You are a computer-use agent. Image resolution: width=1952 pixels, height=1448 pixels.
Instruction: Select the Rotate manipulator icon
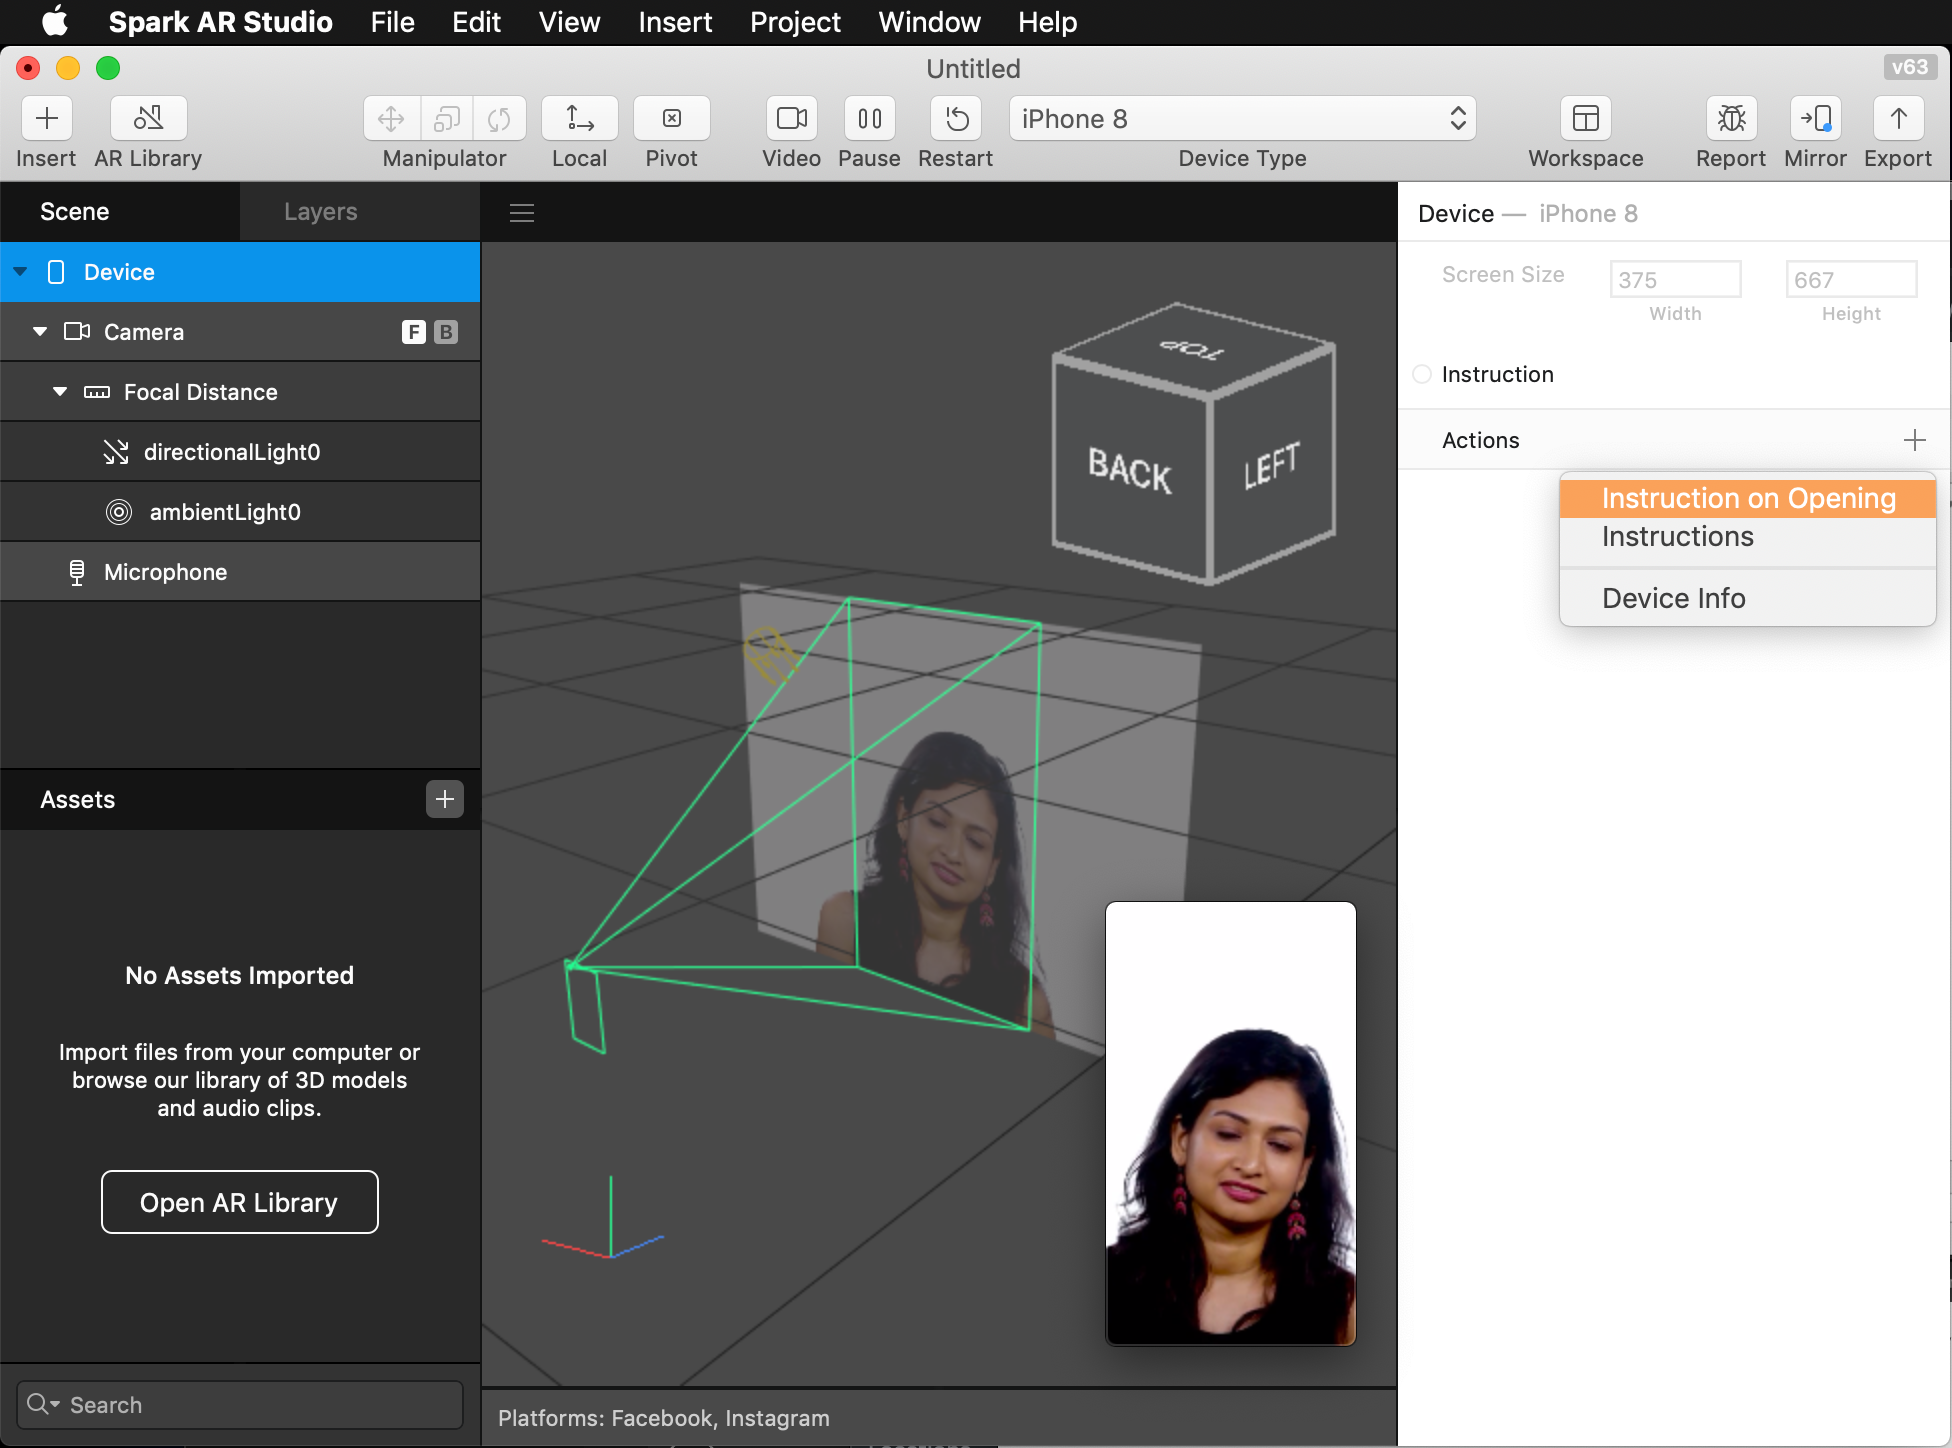coord(499,119)
